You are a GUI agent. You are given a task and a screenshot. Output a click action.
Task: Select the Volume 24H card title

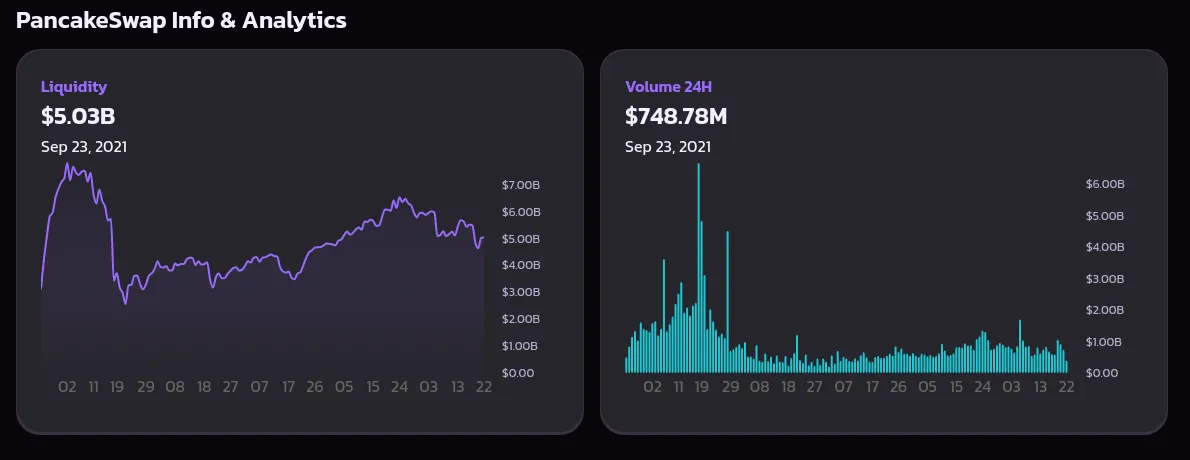pyautogui.click(x=669, y=87)
